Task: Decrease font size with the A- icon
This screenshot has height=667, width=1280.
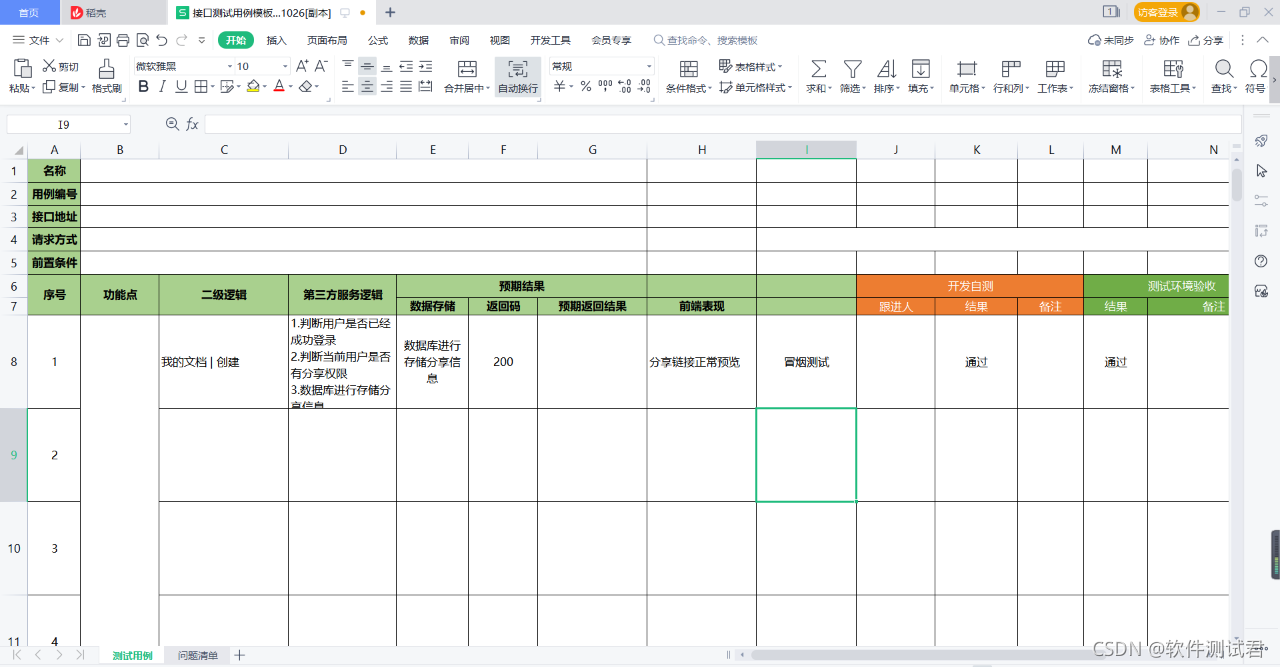Action: [321, 66]
